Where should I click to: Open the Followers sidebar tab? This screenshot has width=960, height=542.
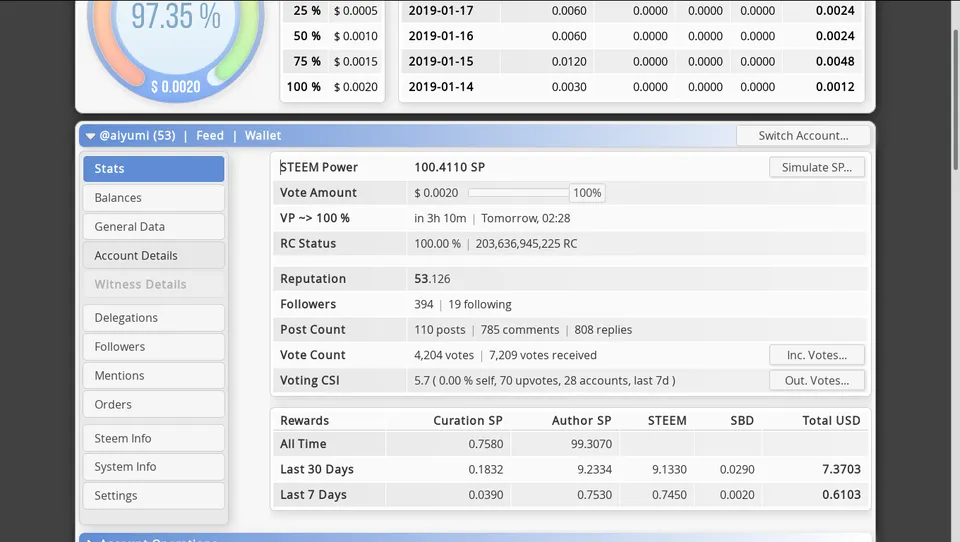(154, 347)
